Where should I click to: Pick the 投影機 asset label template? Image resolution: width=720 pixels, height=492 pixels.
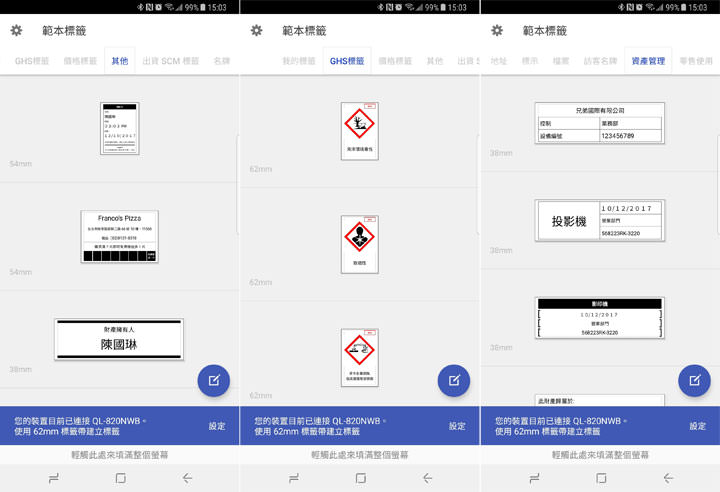[x=600, y=220]
